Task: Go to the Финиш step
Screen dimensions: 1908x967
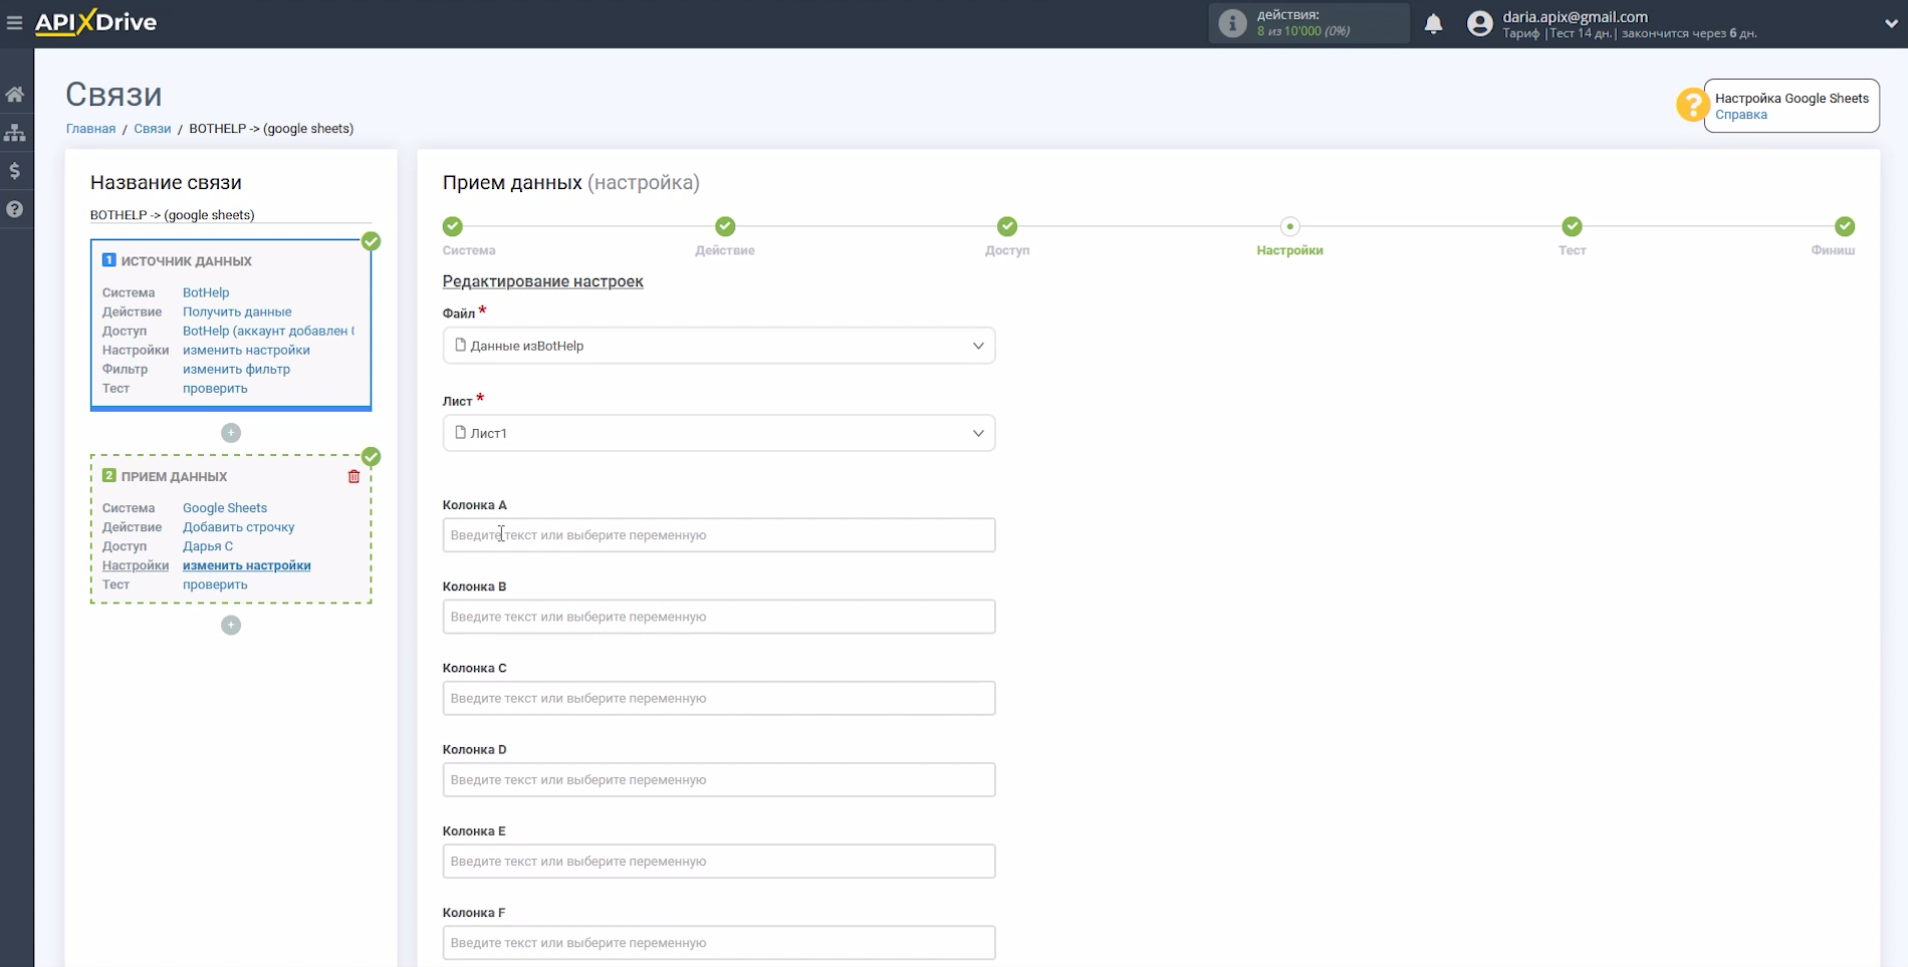Action: pos(1844,226)
